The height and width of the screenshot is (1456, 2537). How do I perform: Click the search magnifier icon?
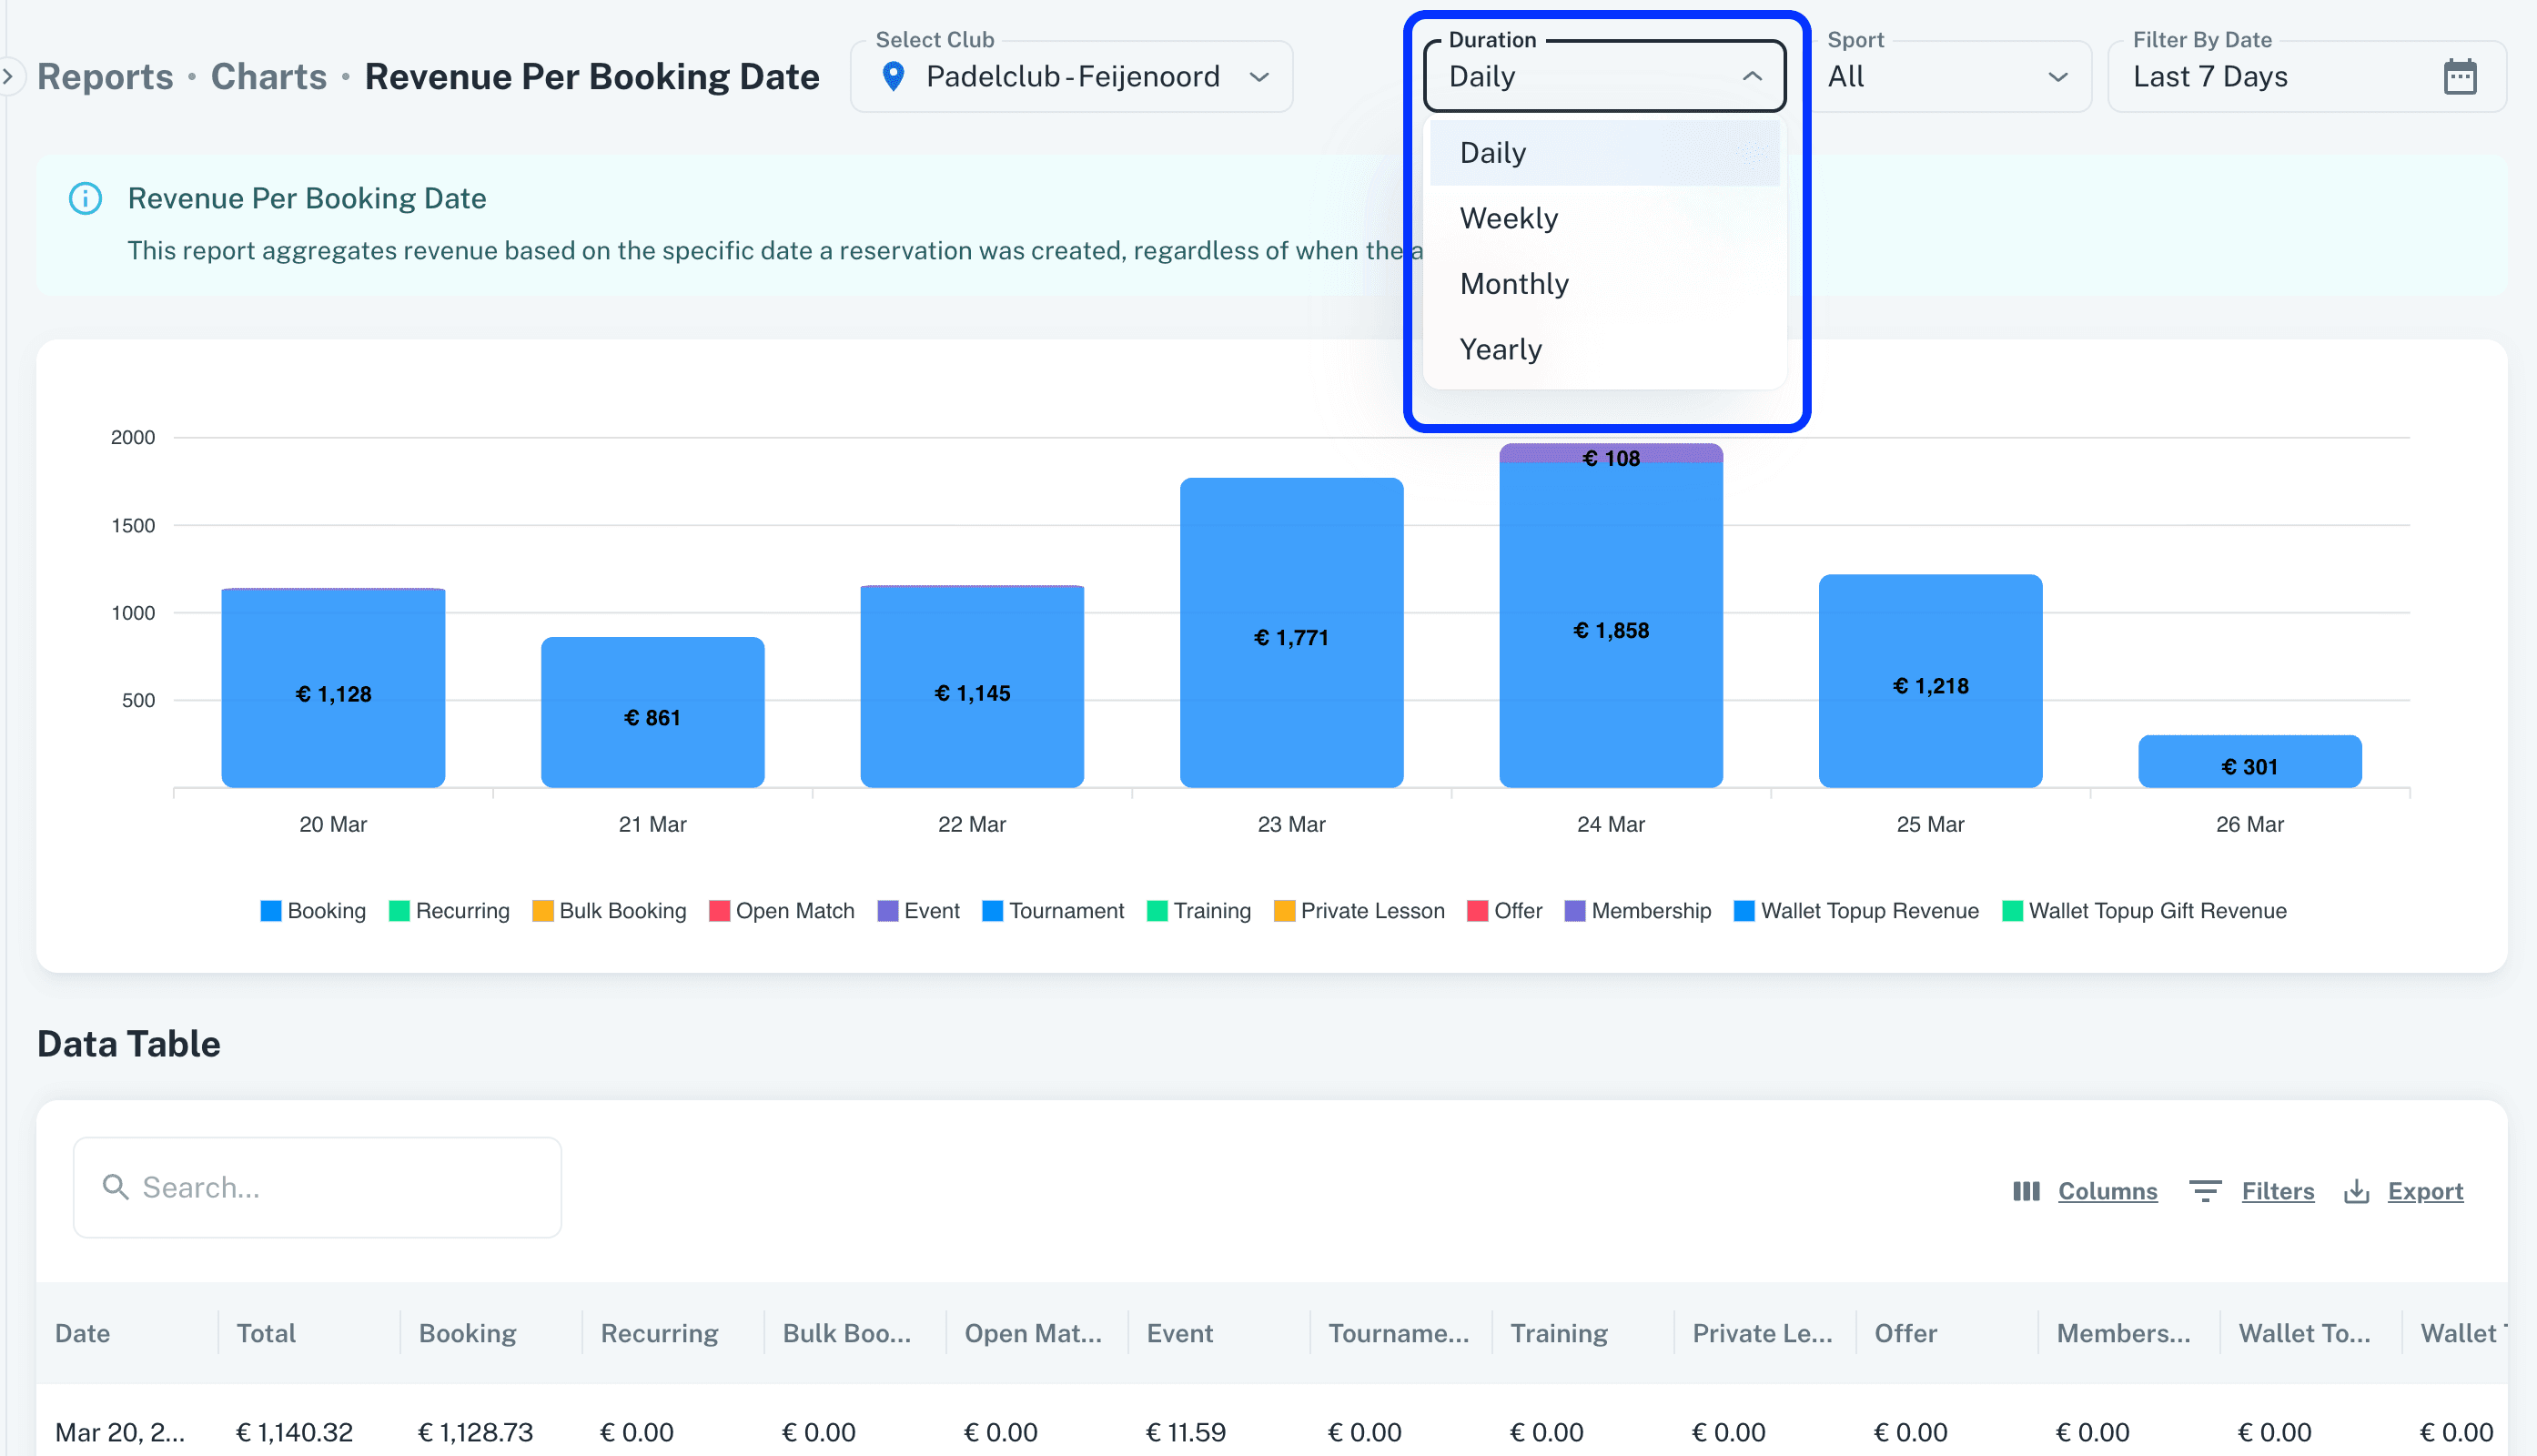116,1187
